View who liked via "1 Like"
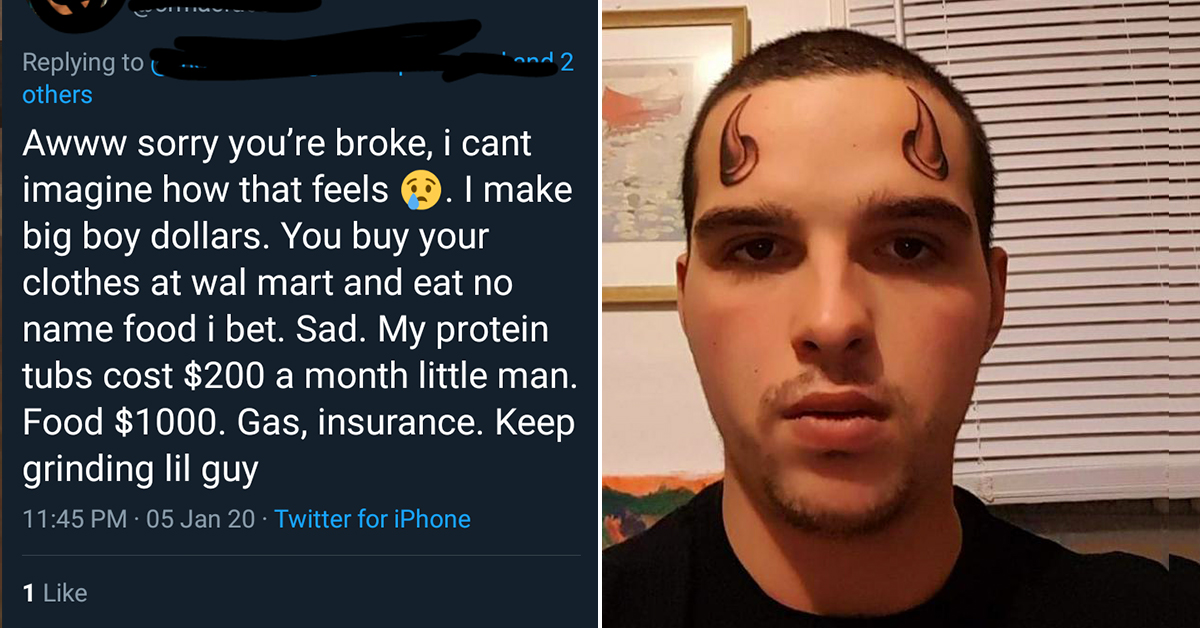 [54, 593]
